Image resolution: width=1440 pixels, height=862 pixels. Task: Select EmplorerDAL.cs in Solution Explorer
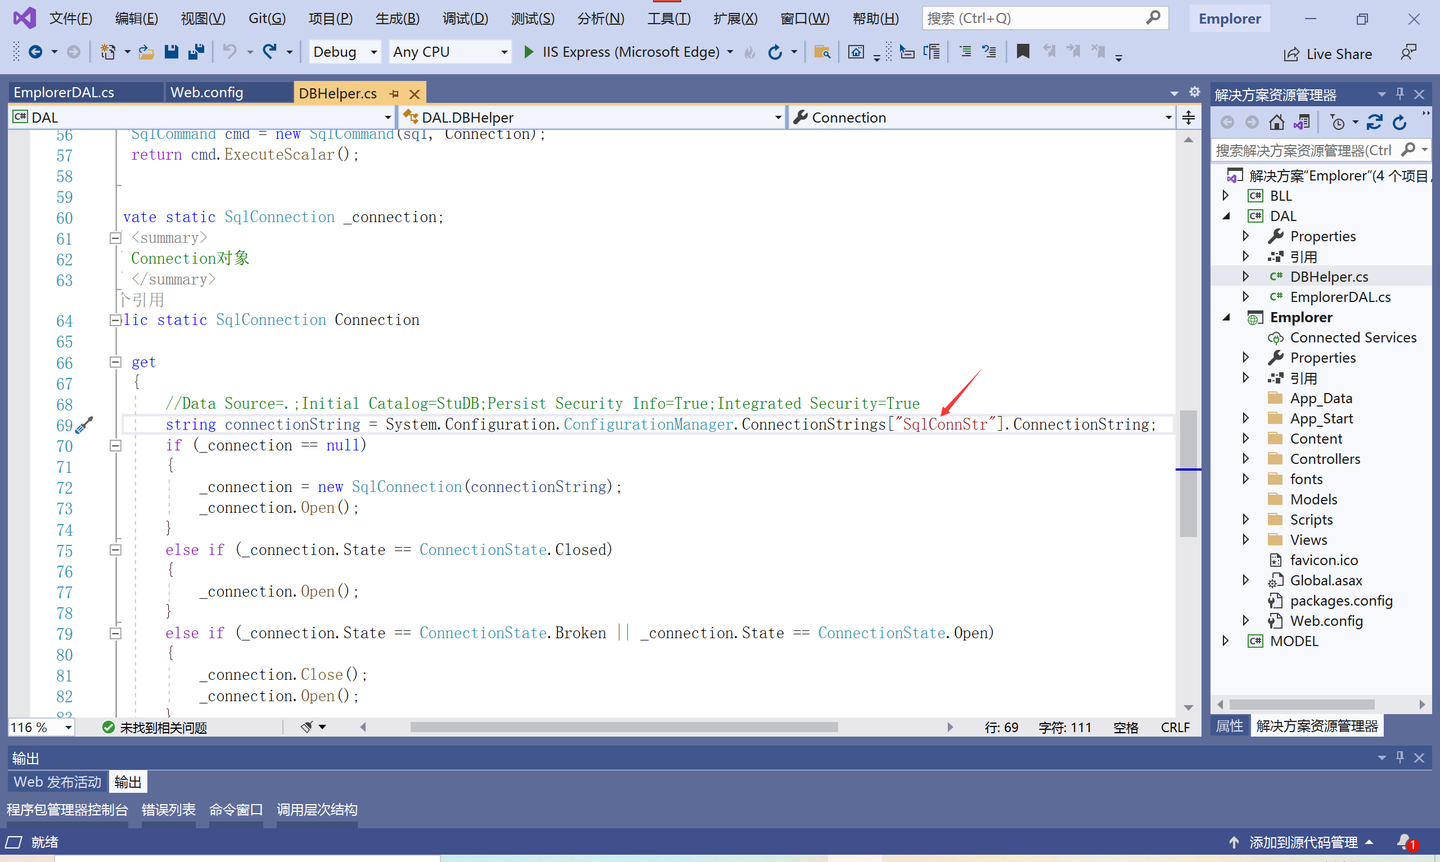[x=1340, y=297]
